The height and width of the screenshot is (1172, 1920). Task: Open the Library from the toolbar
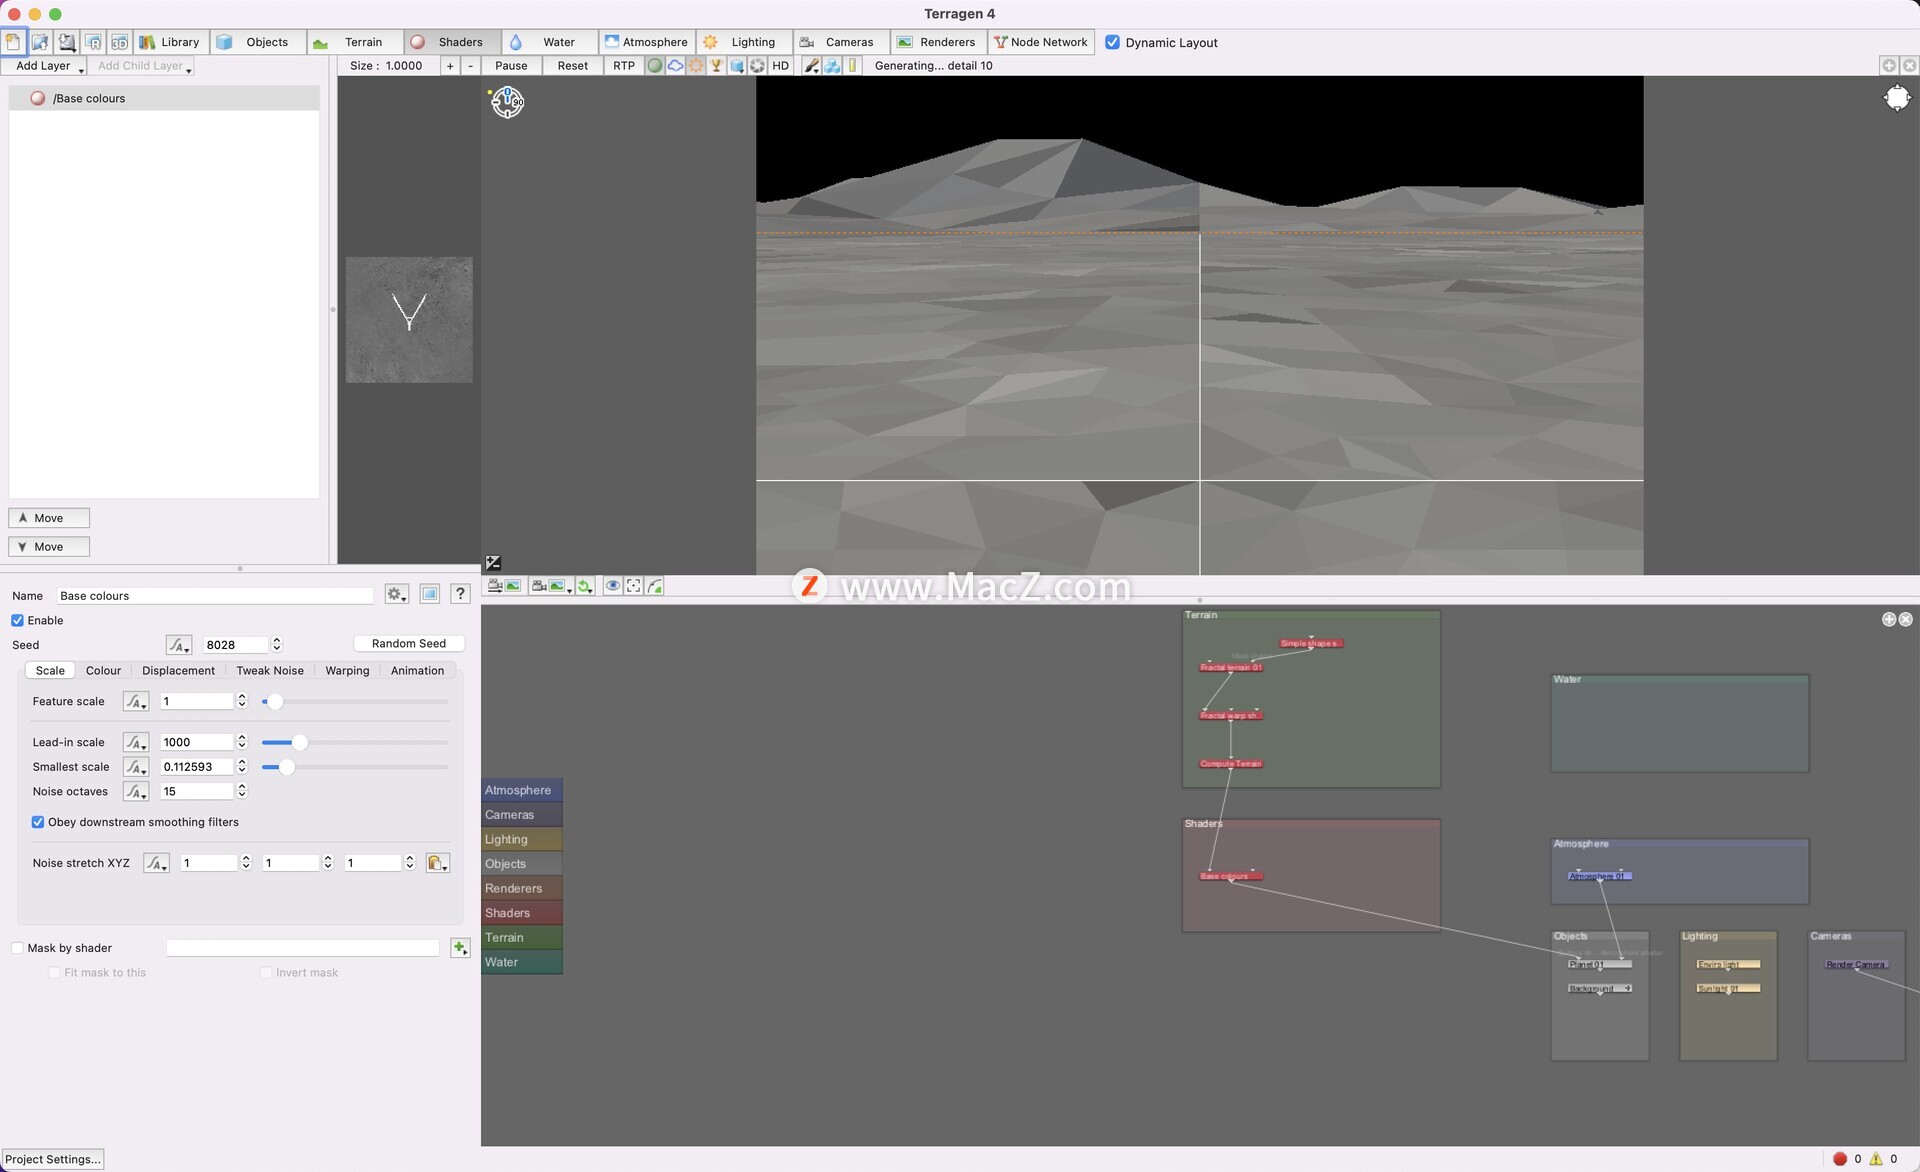(170, 42)
